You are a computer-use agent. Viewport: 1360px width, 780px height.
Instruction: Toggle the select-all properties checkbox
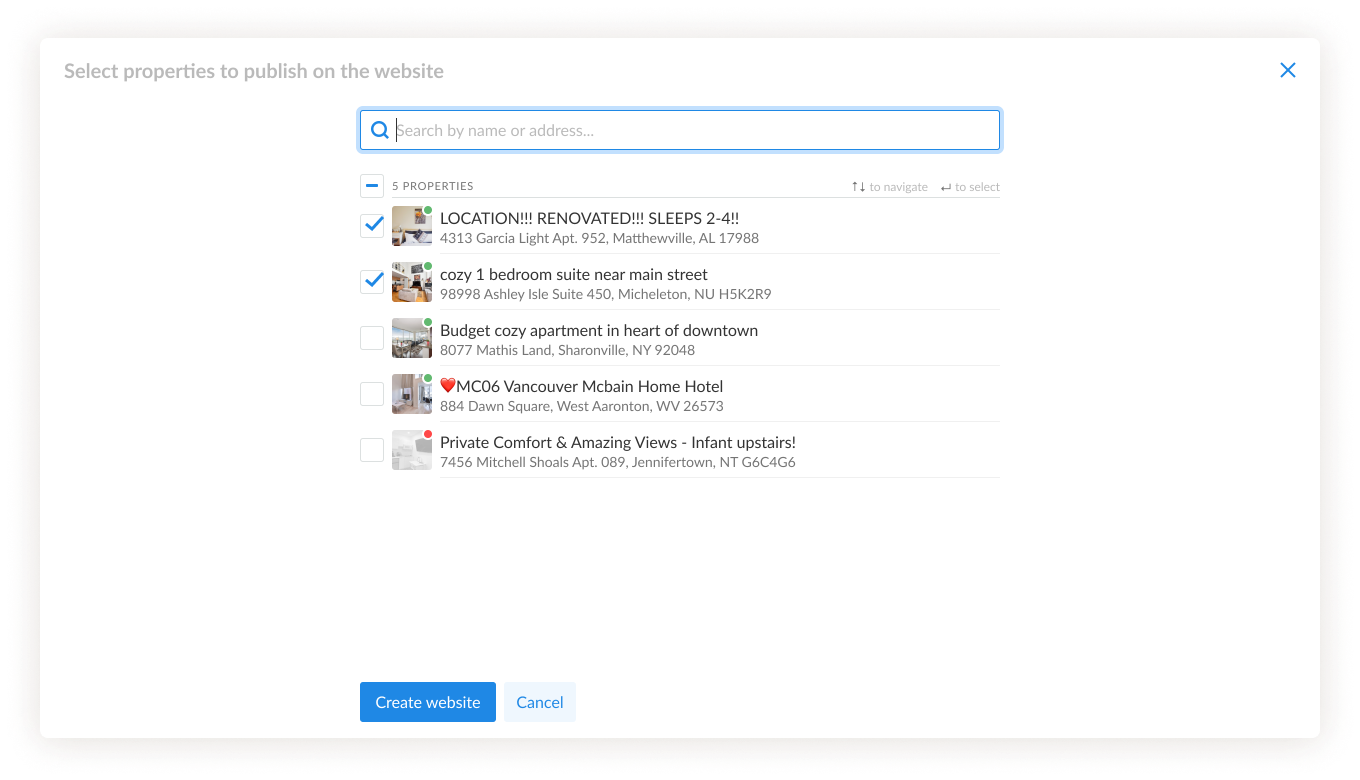(x=372, y=186)
